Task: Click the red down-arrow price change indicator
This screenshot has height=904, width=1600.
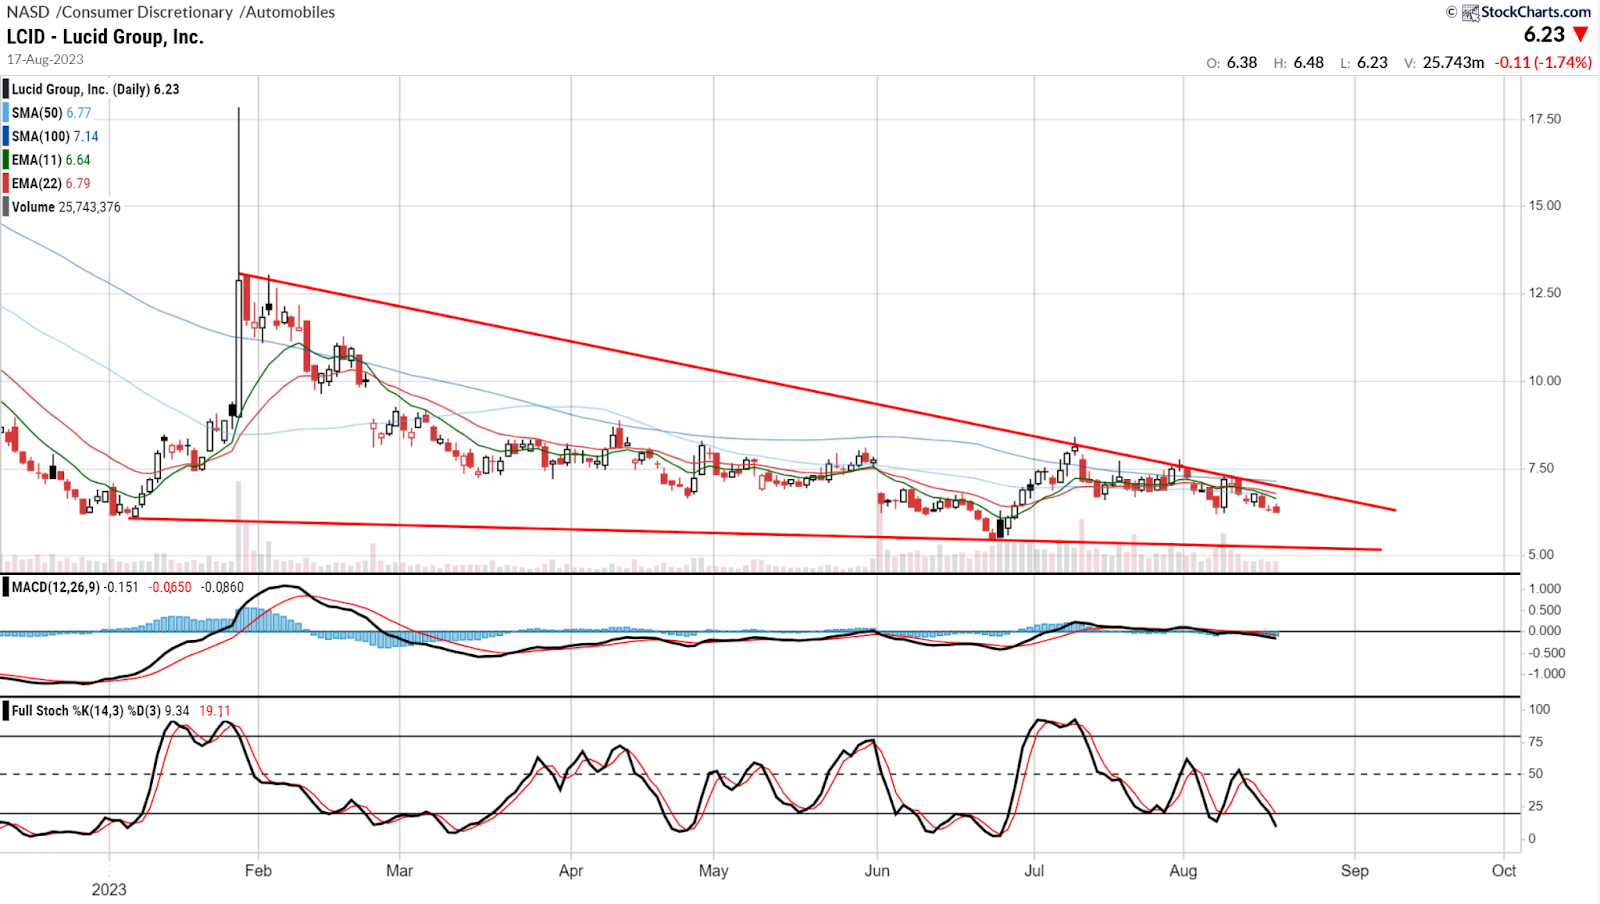Action: click(1581, 35)
